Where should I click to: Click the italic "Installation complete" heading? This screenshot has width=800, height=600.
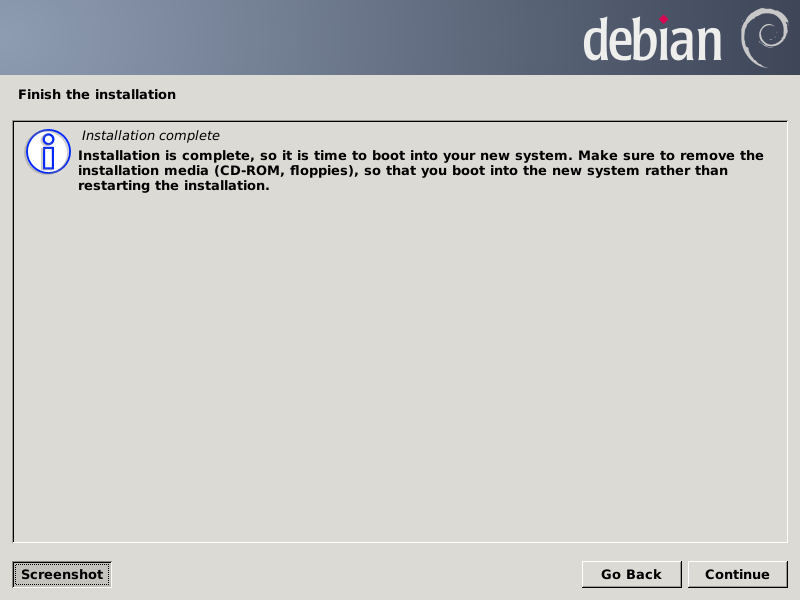[x=151, y=135]
